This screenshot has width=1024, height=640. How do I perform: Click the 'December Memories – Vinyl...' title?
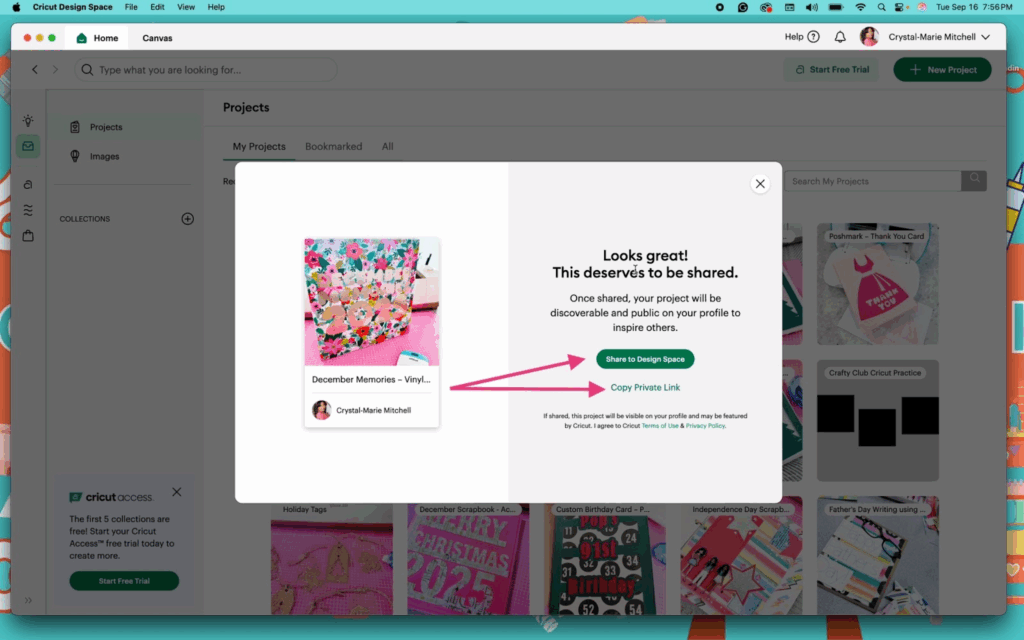(371, 379)
